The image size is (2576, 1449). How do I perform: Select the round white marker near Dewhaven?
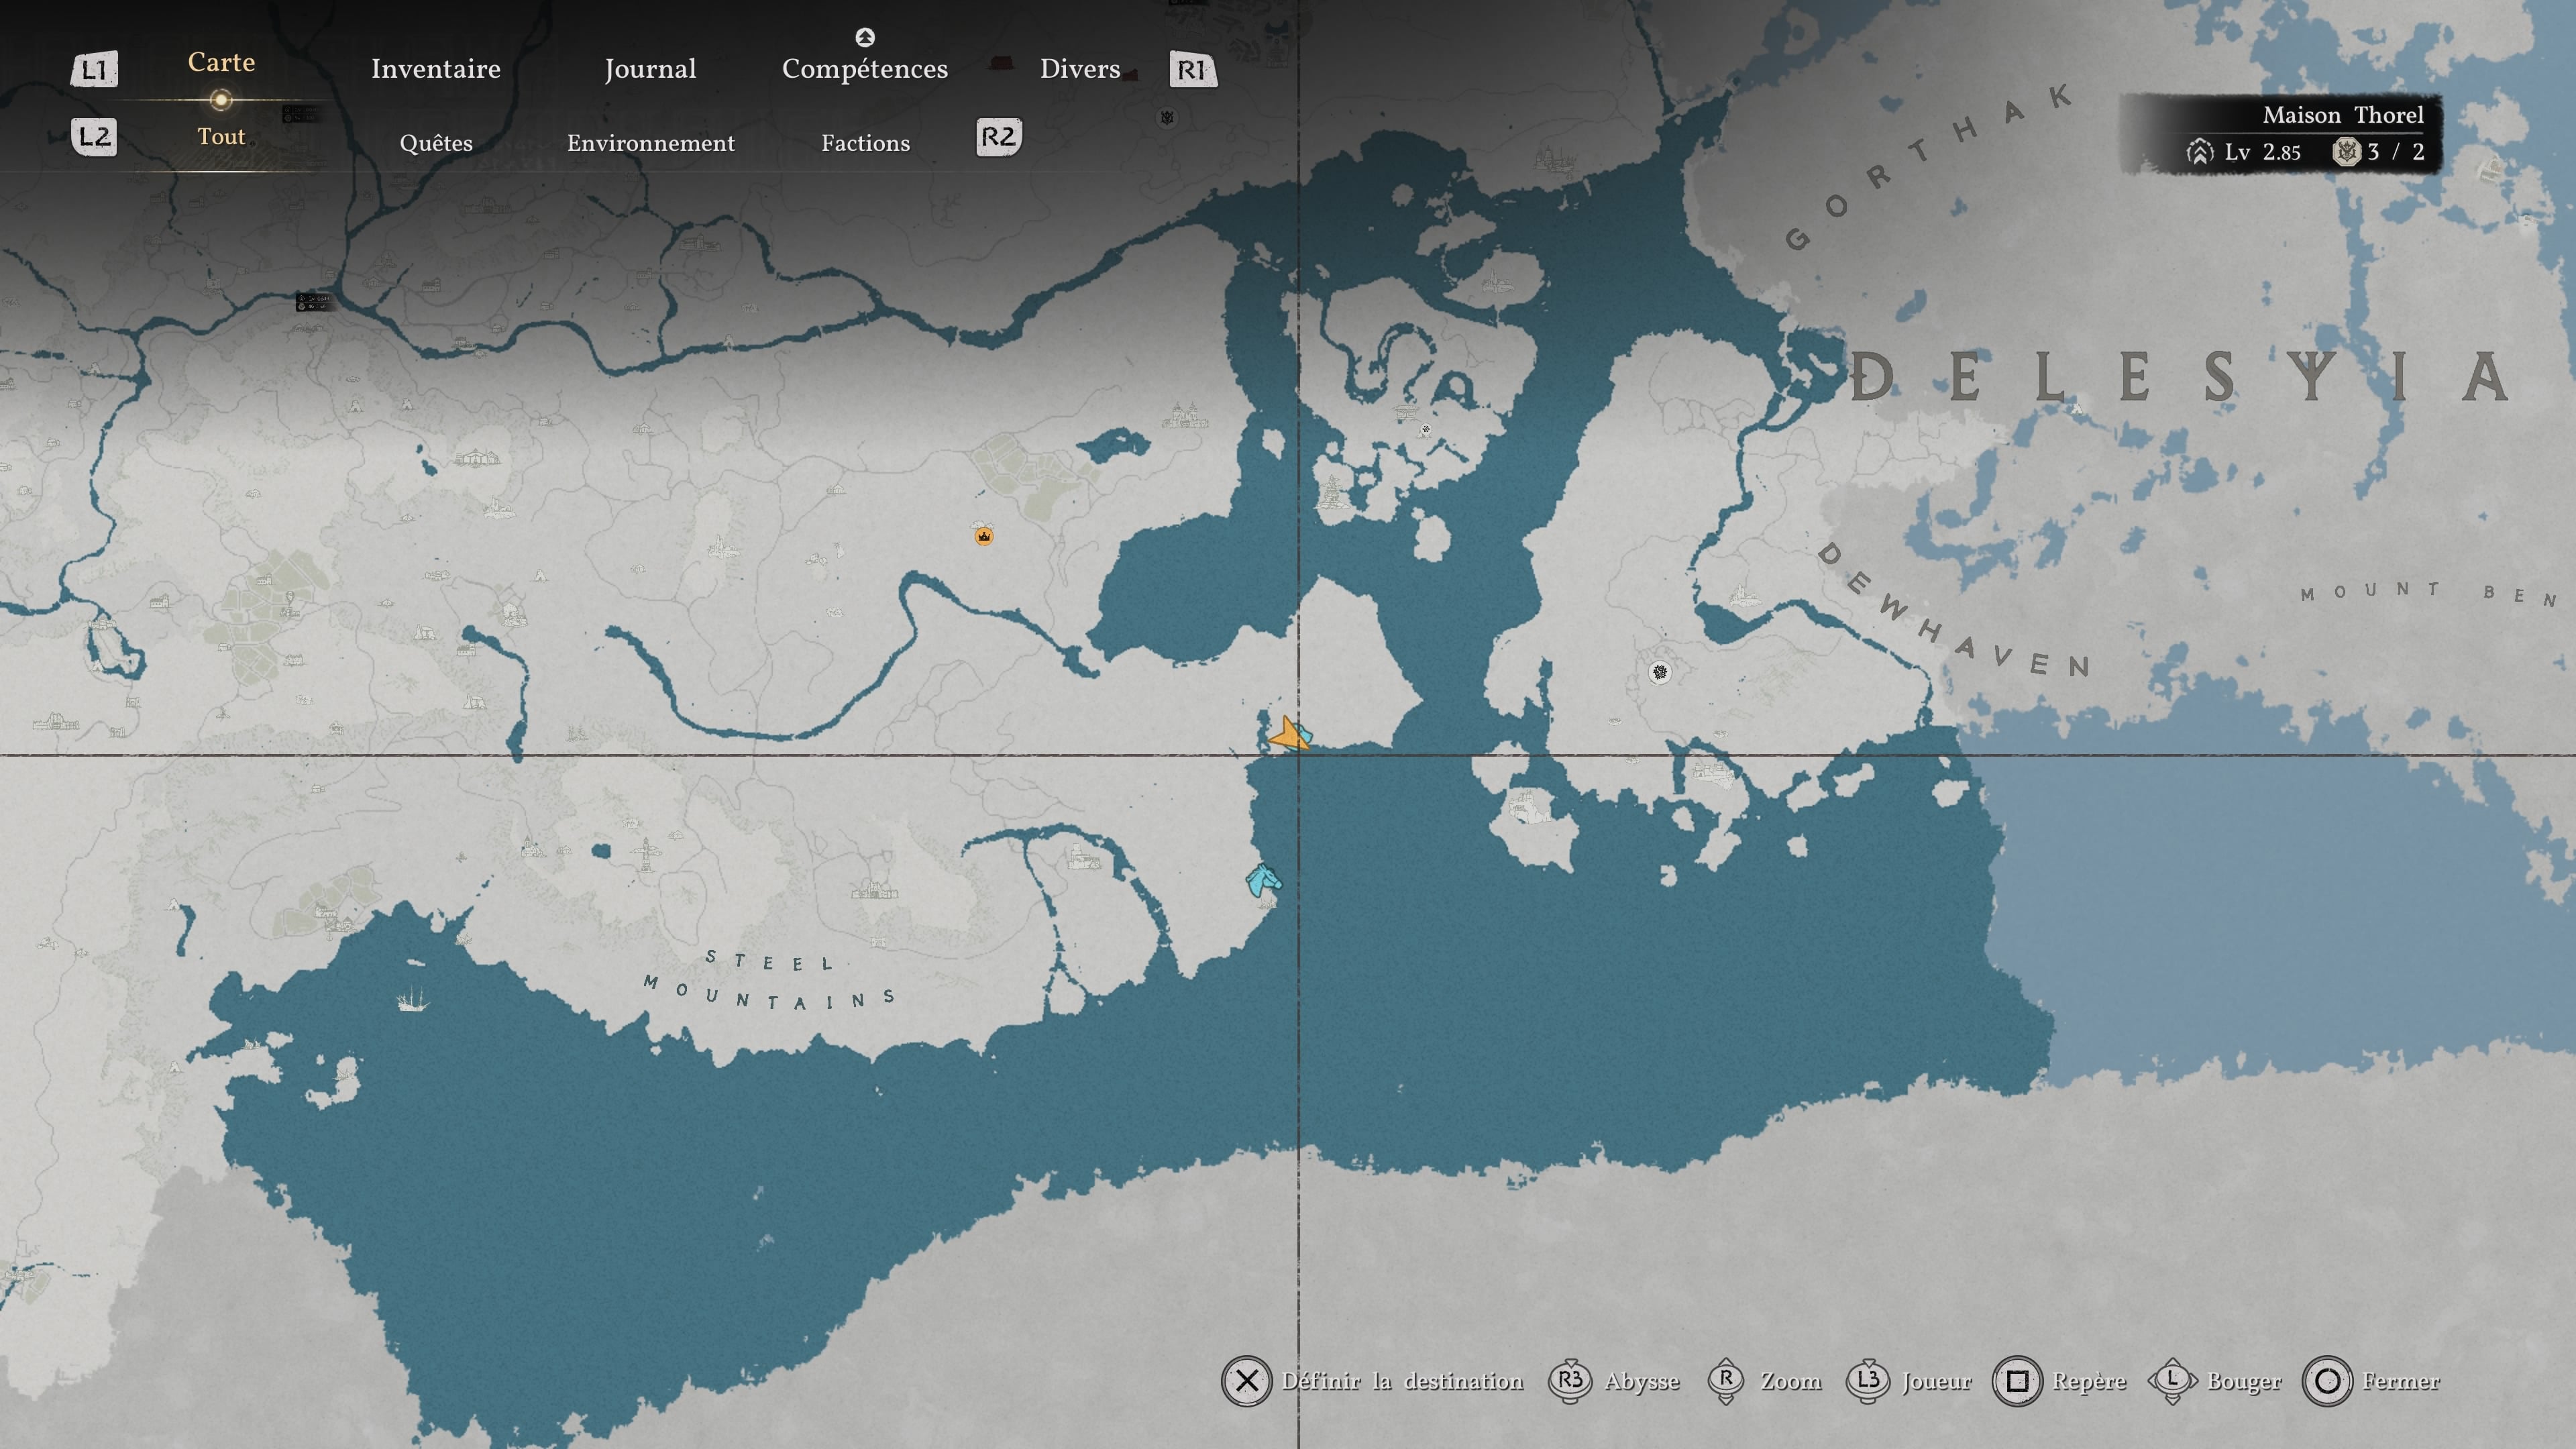tap(1660, 672)
